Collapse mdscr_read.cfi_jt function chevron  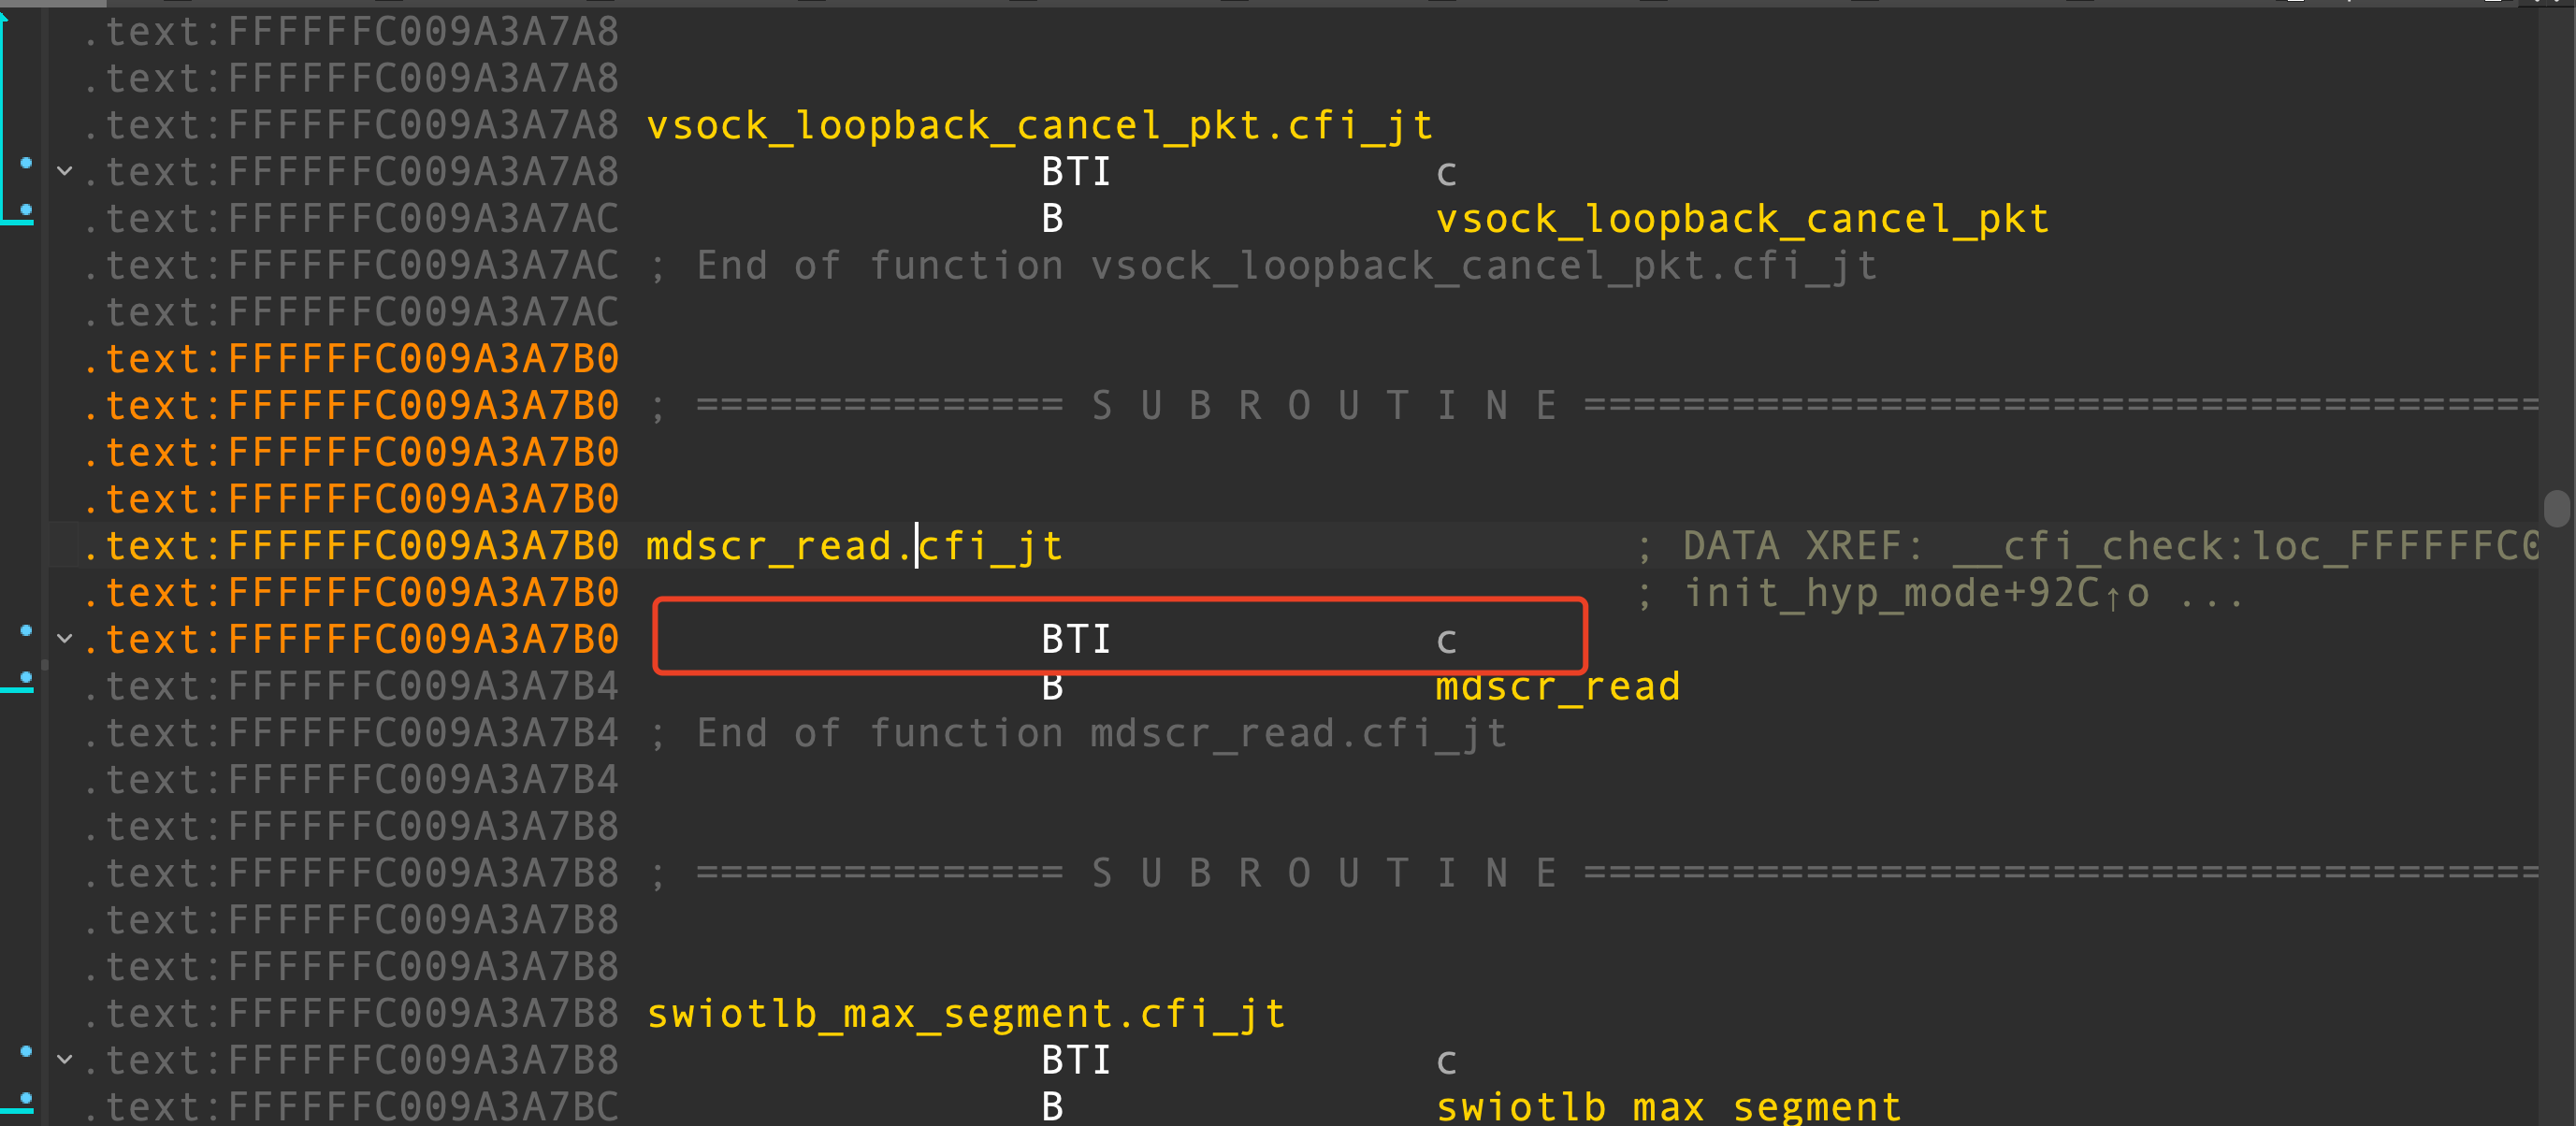[x=65, y=639]
